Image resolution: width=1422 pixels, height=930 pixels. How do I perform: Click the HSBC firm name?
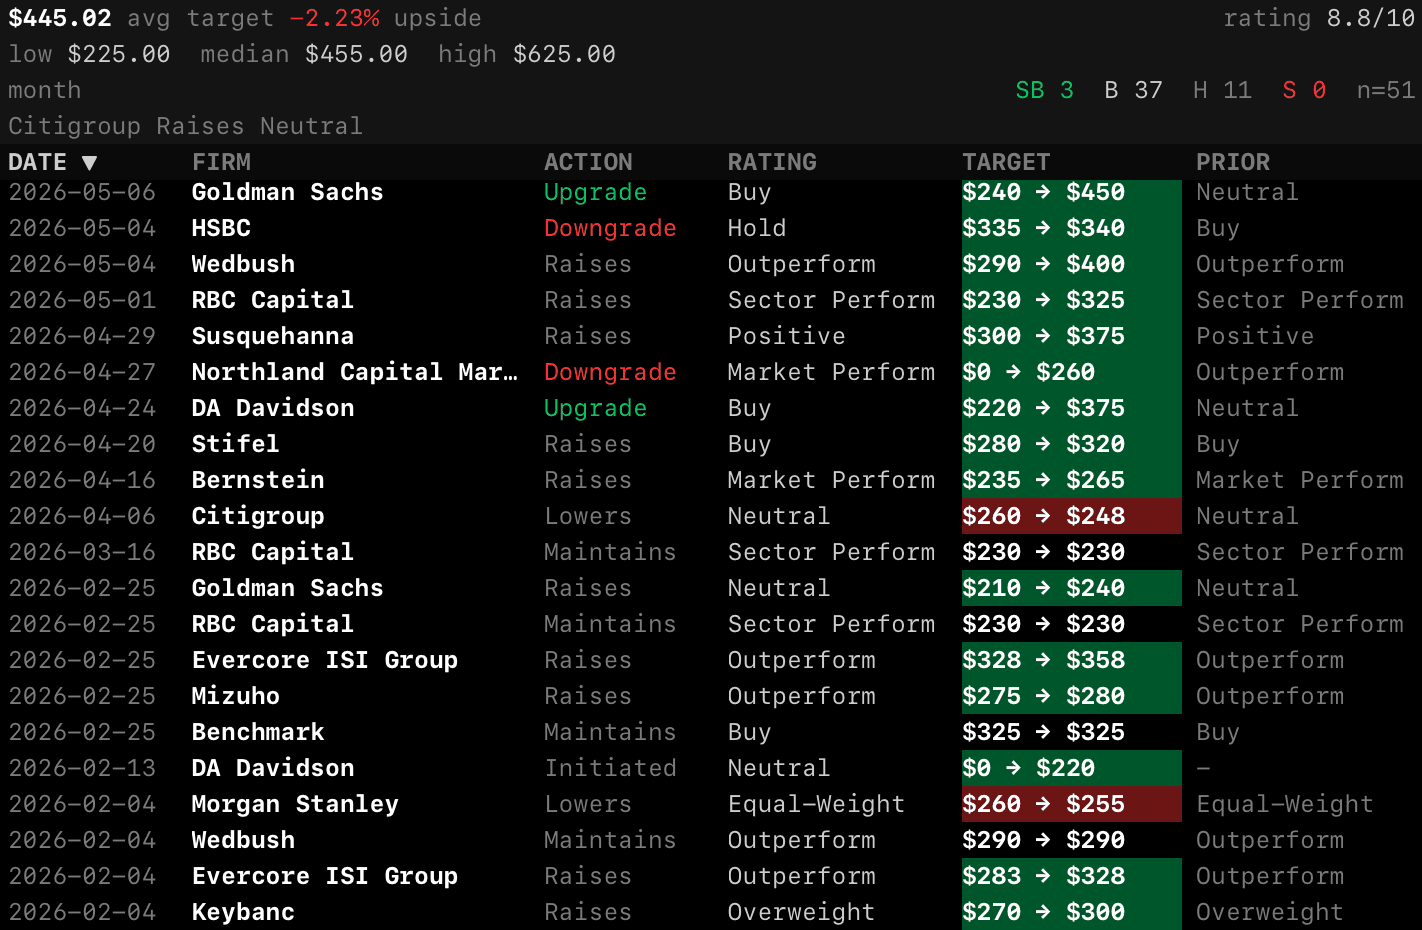[x=221, y=228]
